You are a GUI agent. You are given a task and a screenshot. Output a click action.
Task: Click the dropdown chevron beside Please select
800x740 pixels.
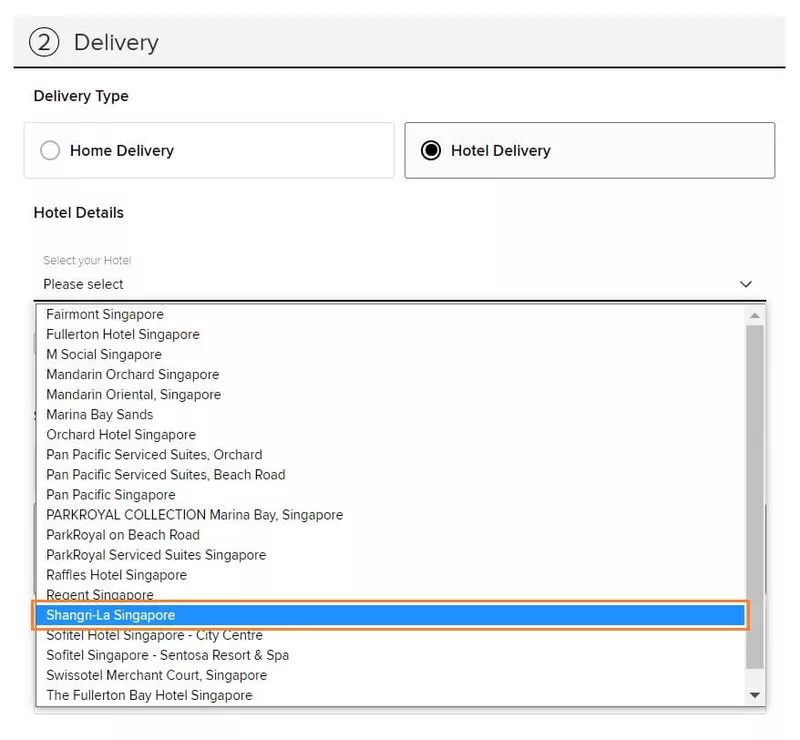pos(745,284)
